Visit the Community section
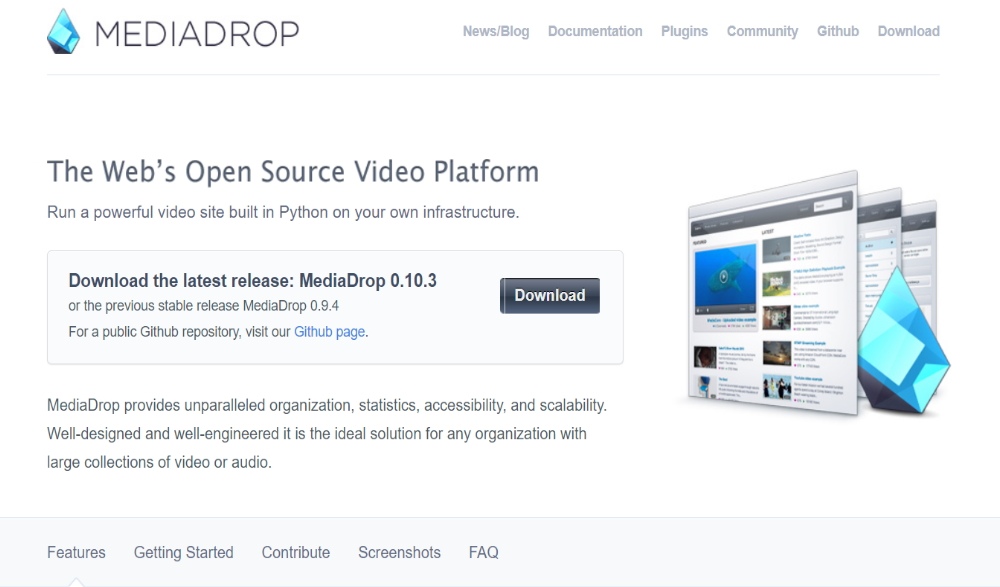This screenshot has width=1000, height=587. 762,31
